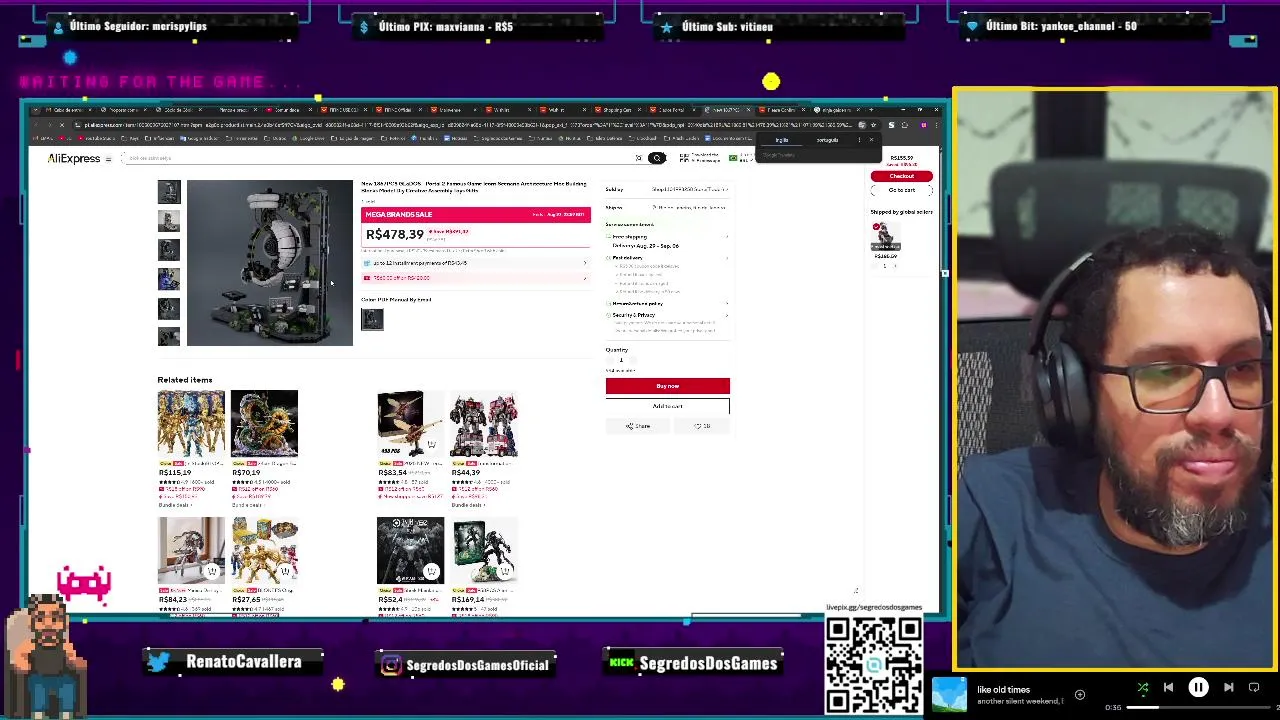This screenshot has height=720, width=1280.
Task: Seek within the music progress bar
Action: coord(1196,708)
